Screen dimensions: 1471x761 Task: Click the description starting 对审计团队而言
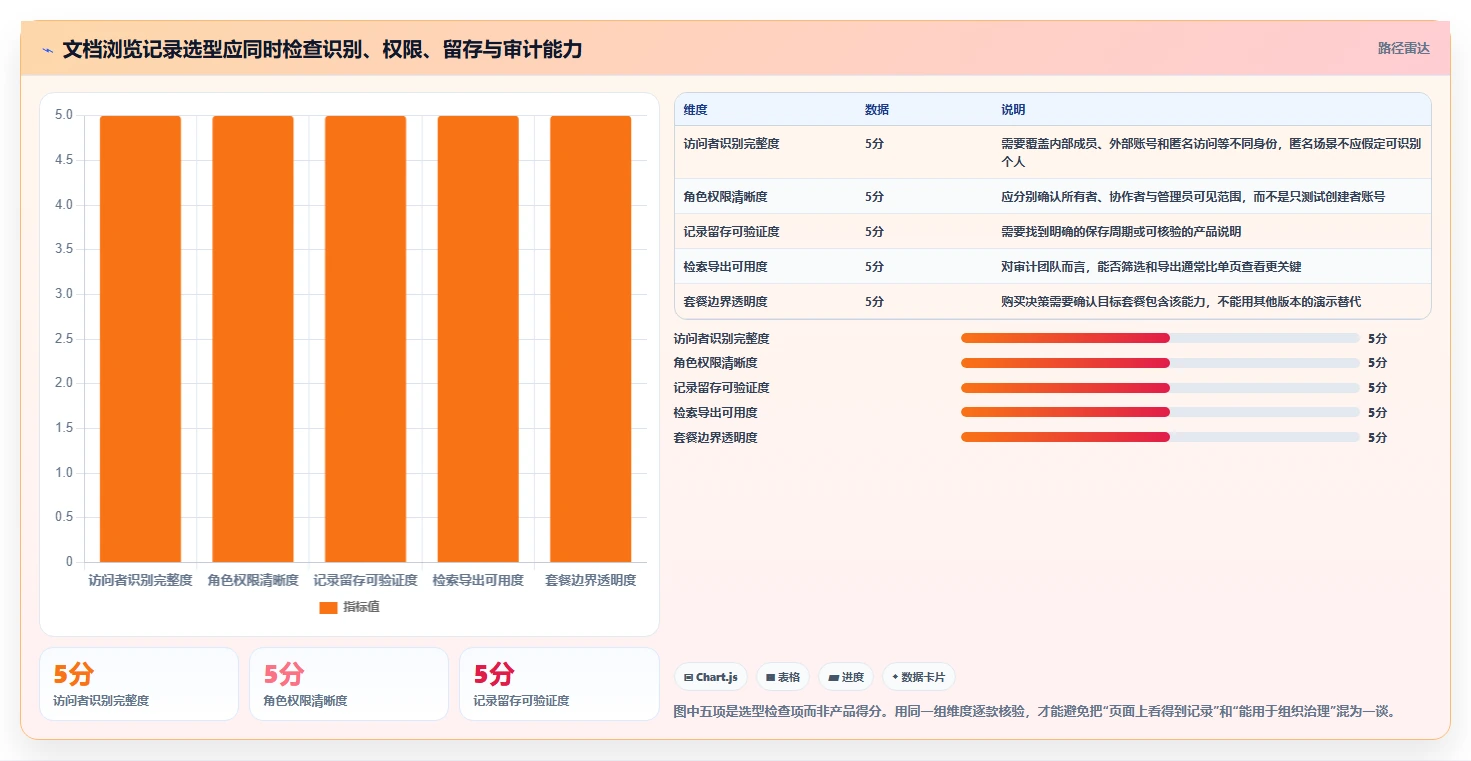(1151, 267)
